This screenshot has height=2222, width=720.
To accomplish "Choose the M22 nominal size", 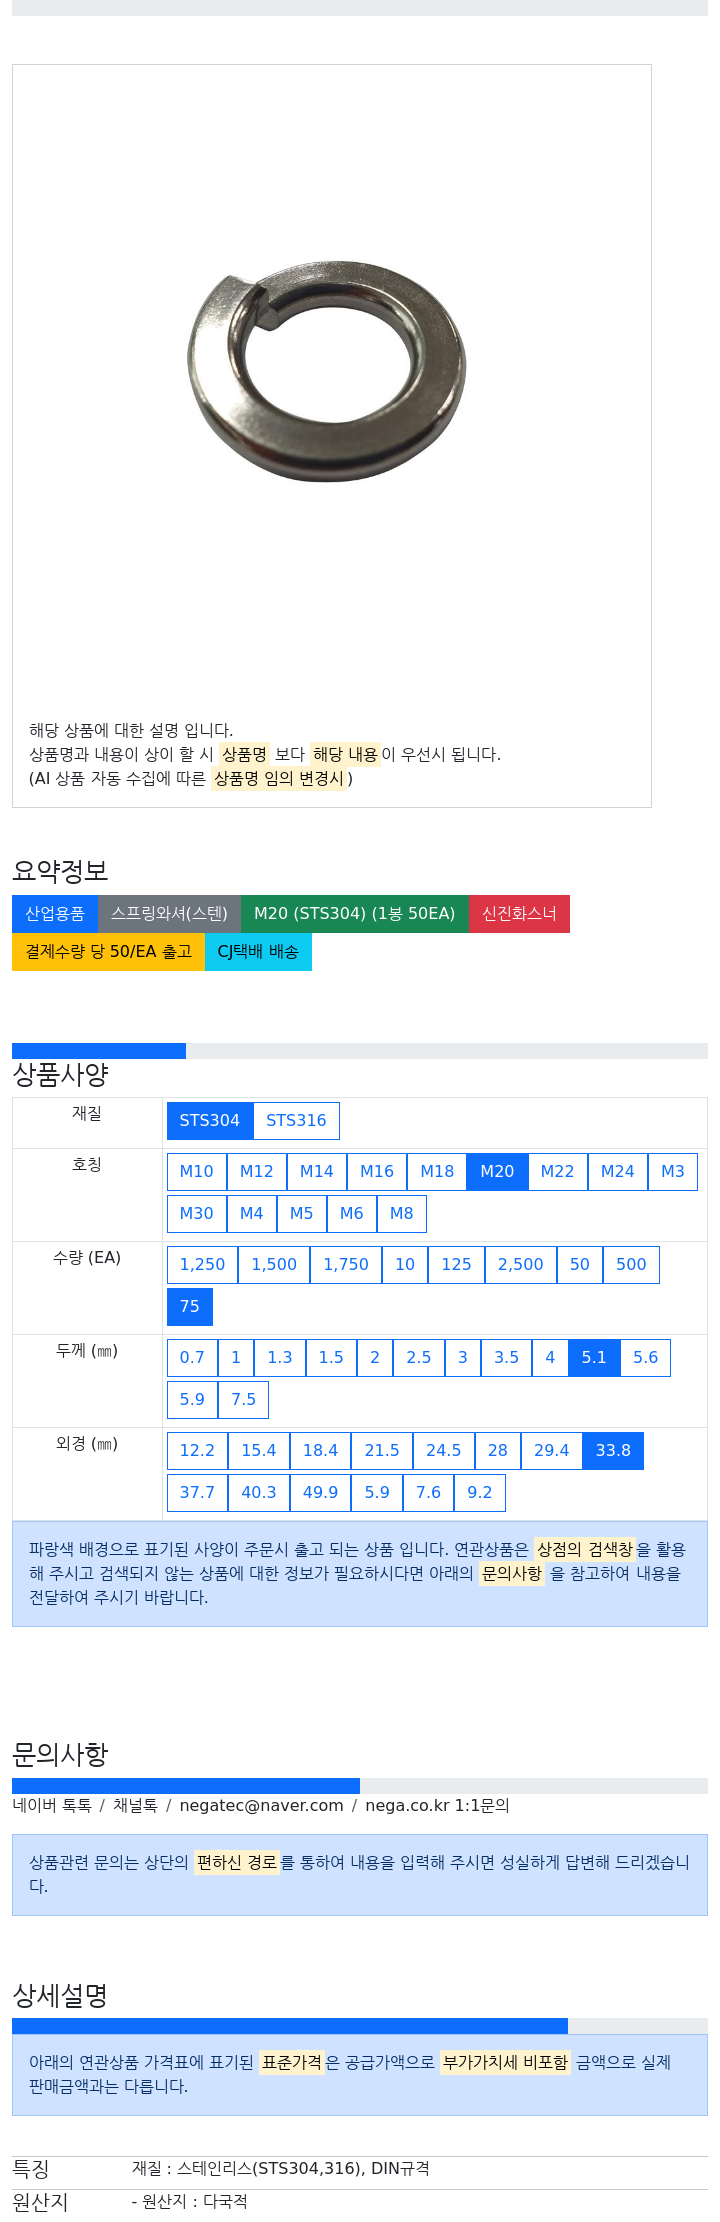I will [x=557, y=1171].
